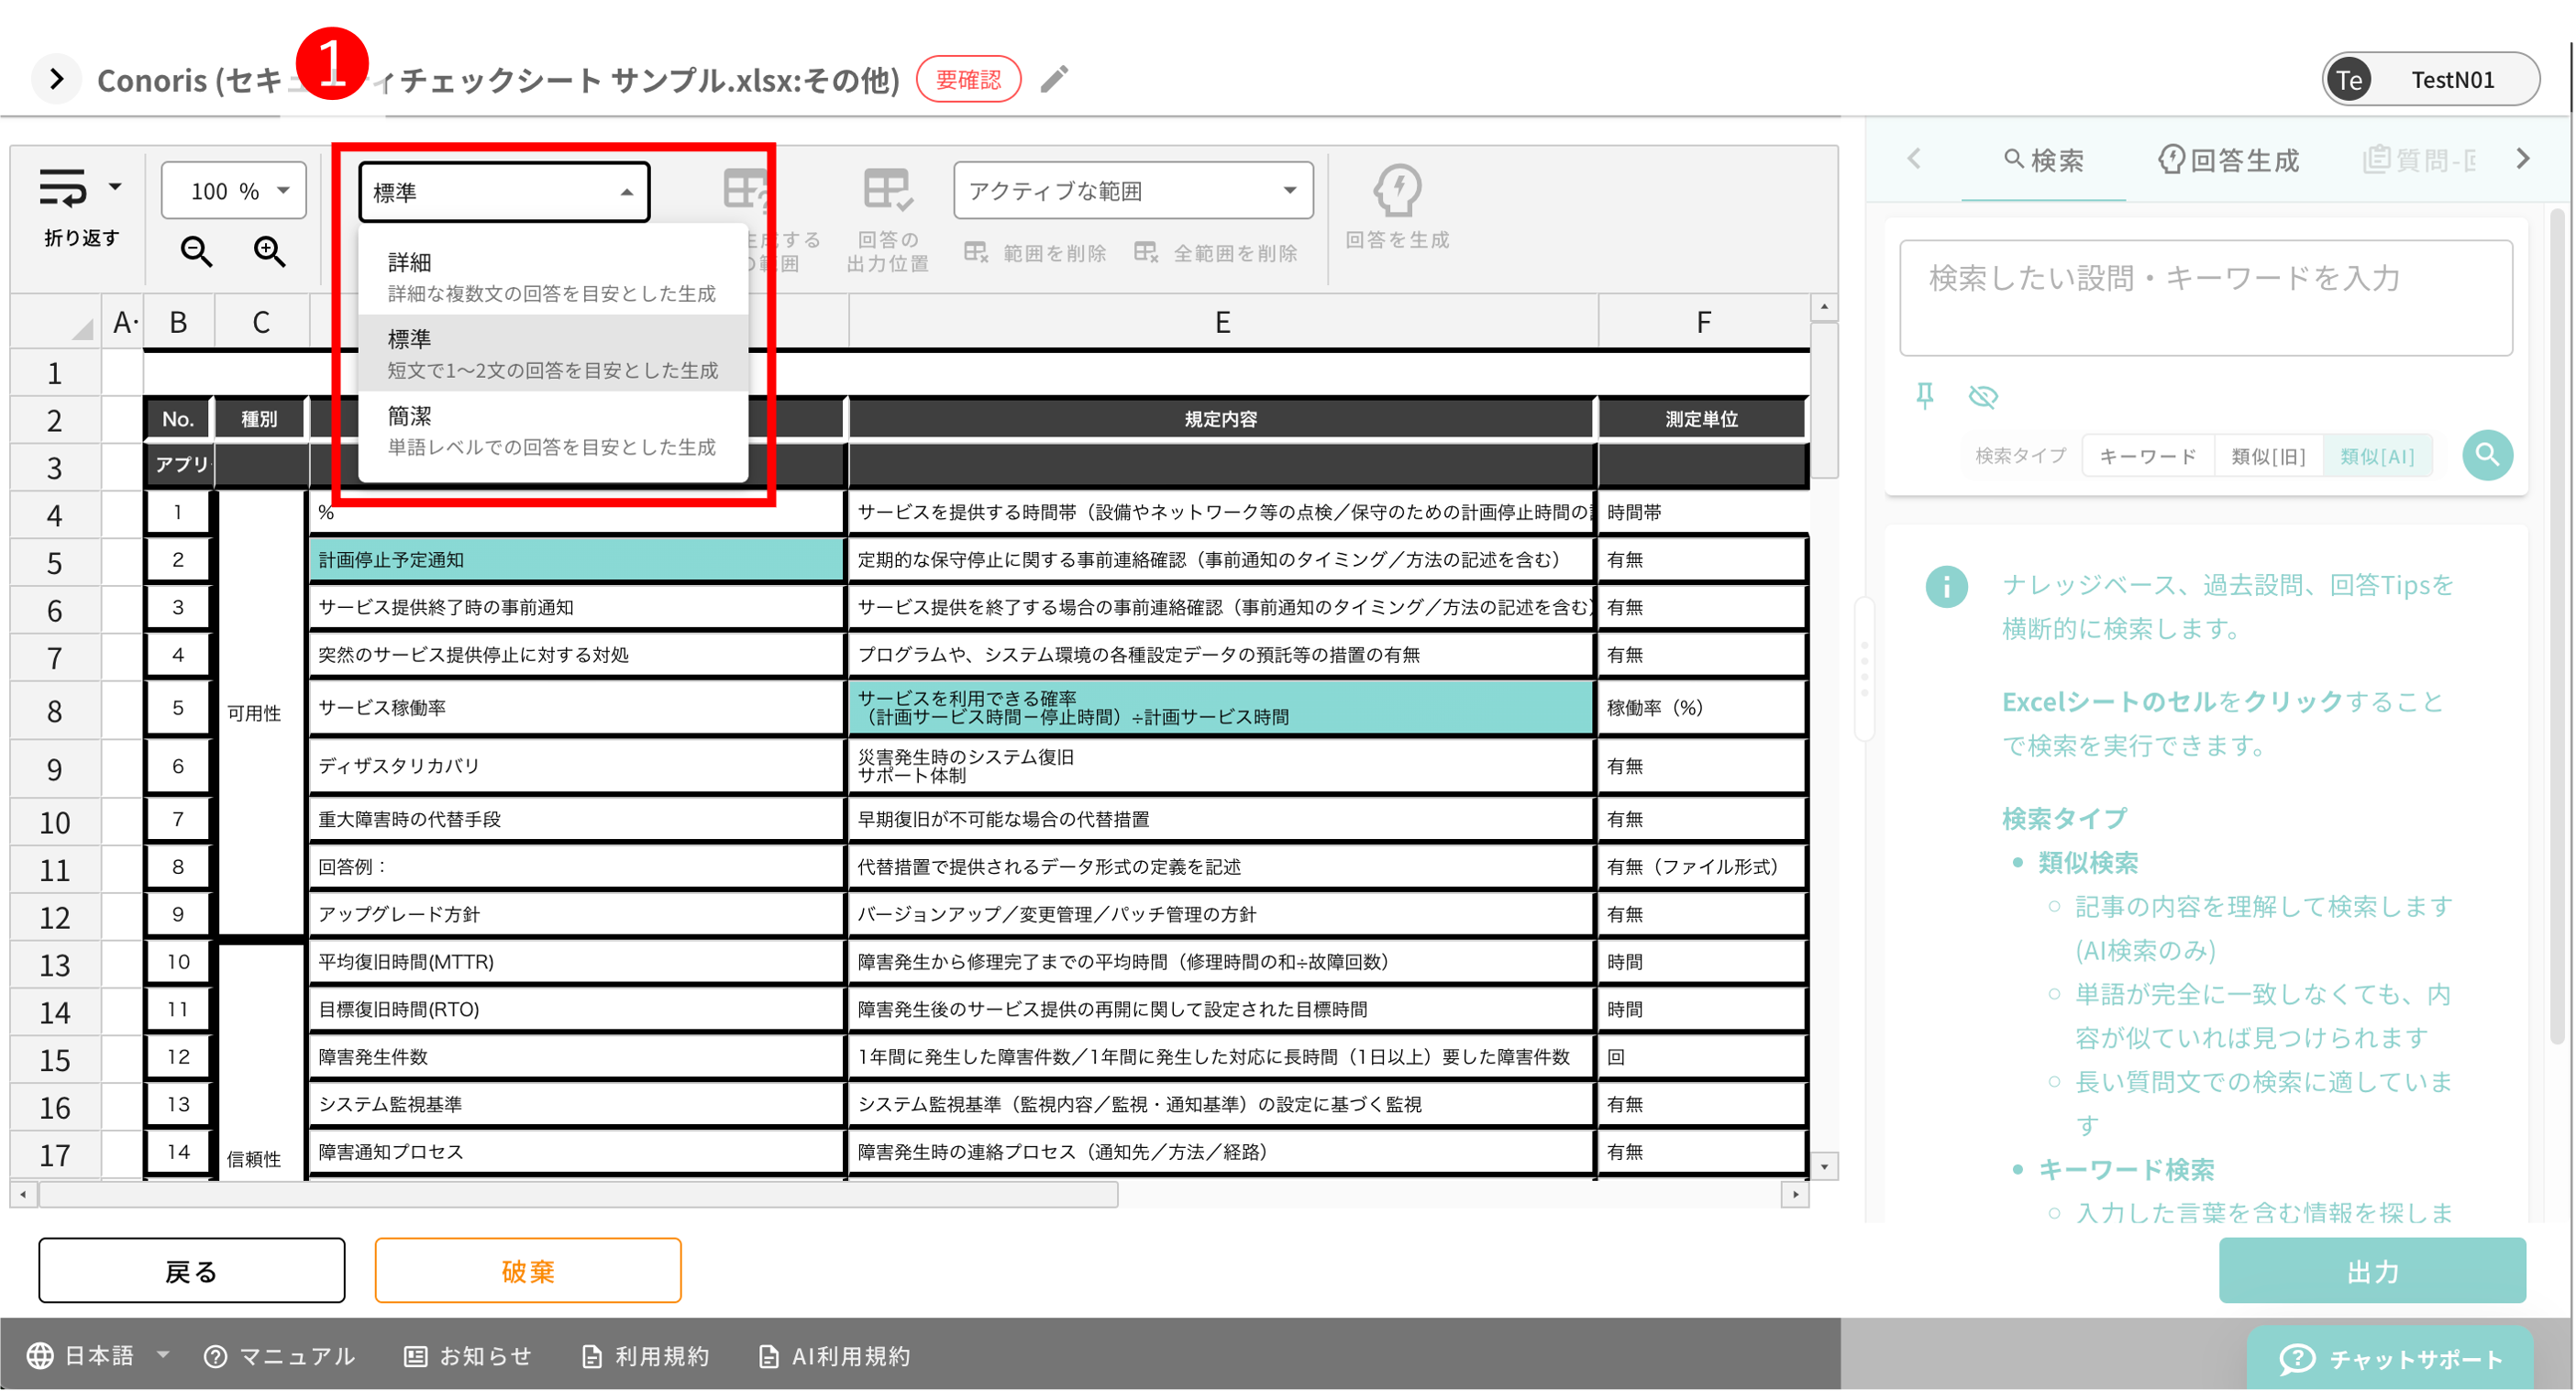Screen dimensions: 2576x1391
Task: Choose the 標準 generation option in list
Action: tap(552, 354)
